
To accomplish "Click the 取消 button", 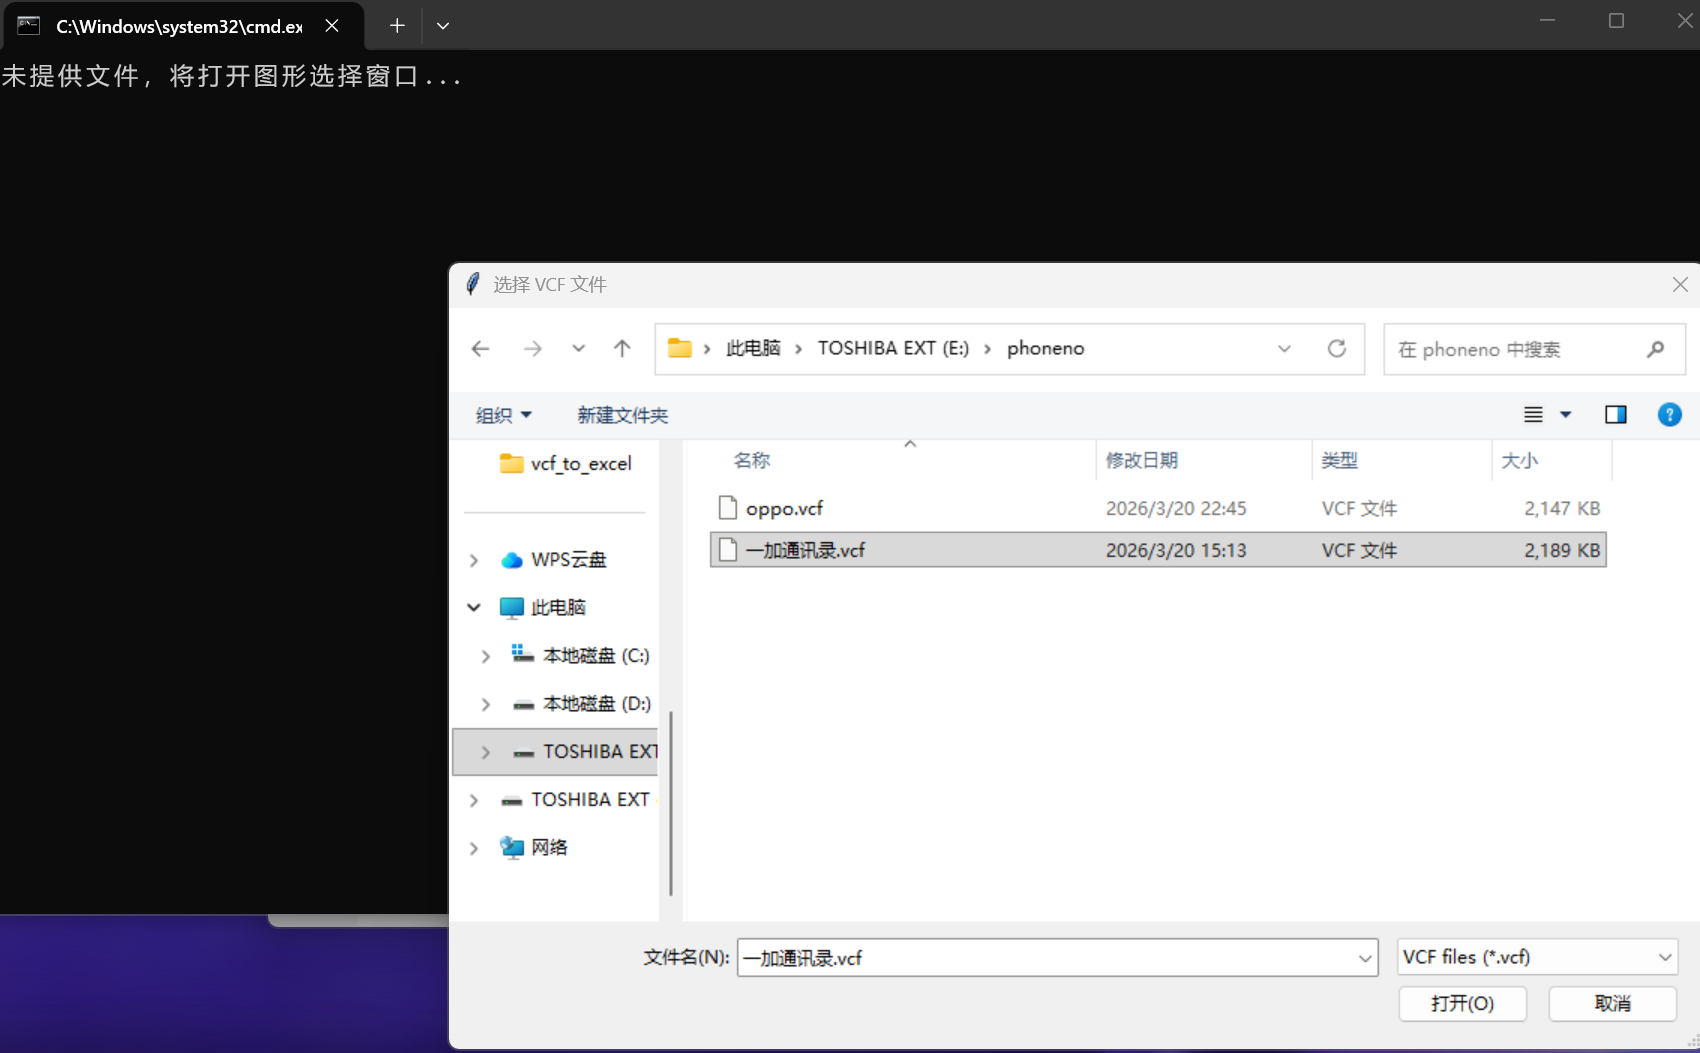I will tap(1612, 1004).
